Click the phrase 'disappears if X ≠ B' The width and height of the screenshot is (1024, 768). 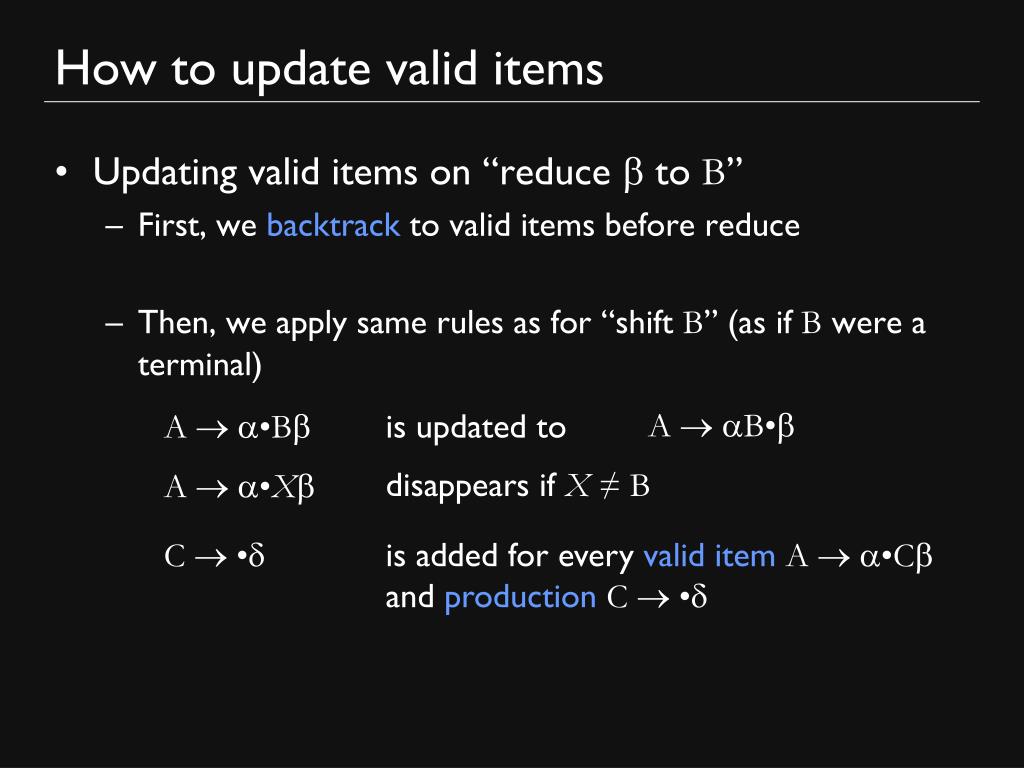[x=518, y=486]
